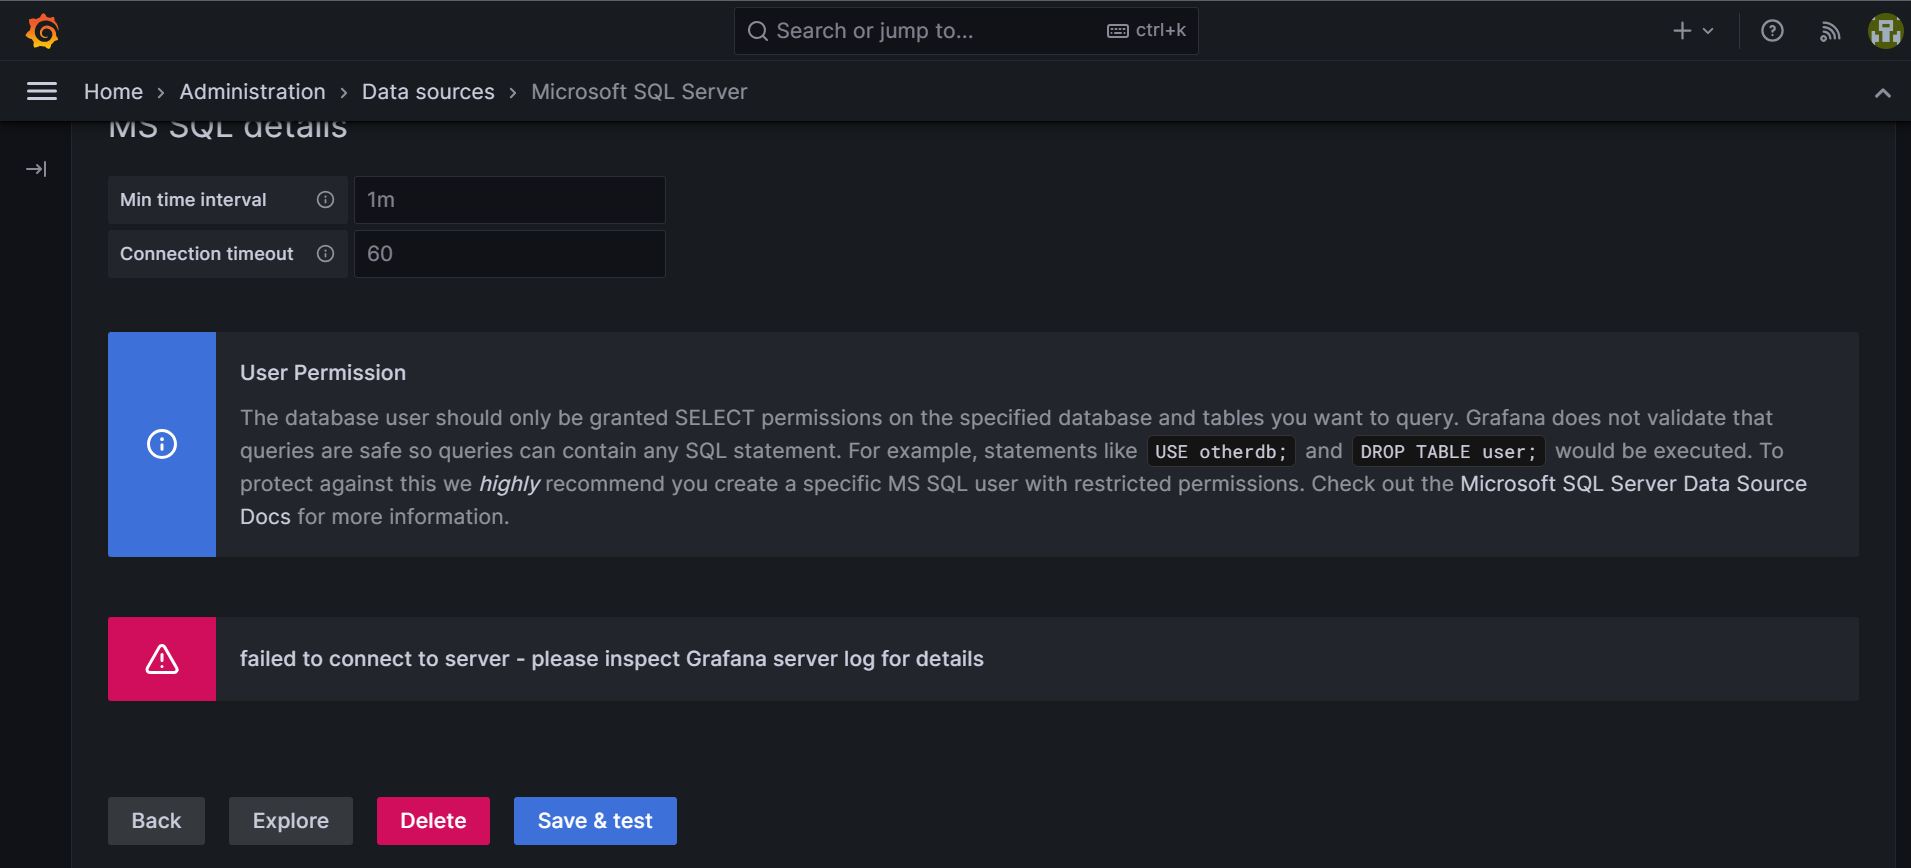Show Min time interval info tooltip
Viewport: 1911px width, 868px height.
(325, 200)
